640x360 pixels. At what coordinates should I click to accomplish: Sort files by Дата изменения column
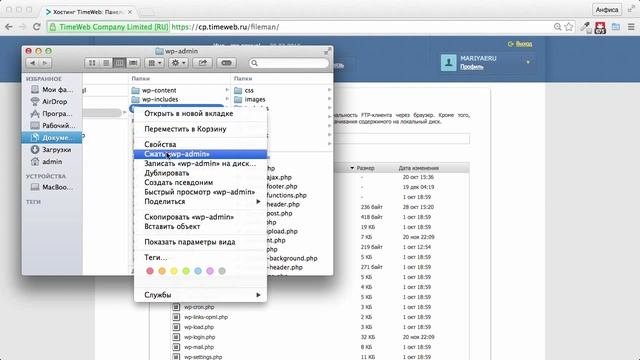coord(418,168)
